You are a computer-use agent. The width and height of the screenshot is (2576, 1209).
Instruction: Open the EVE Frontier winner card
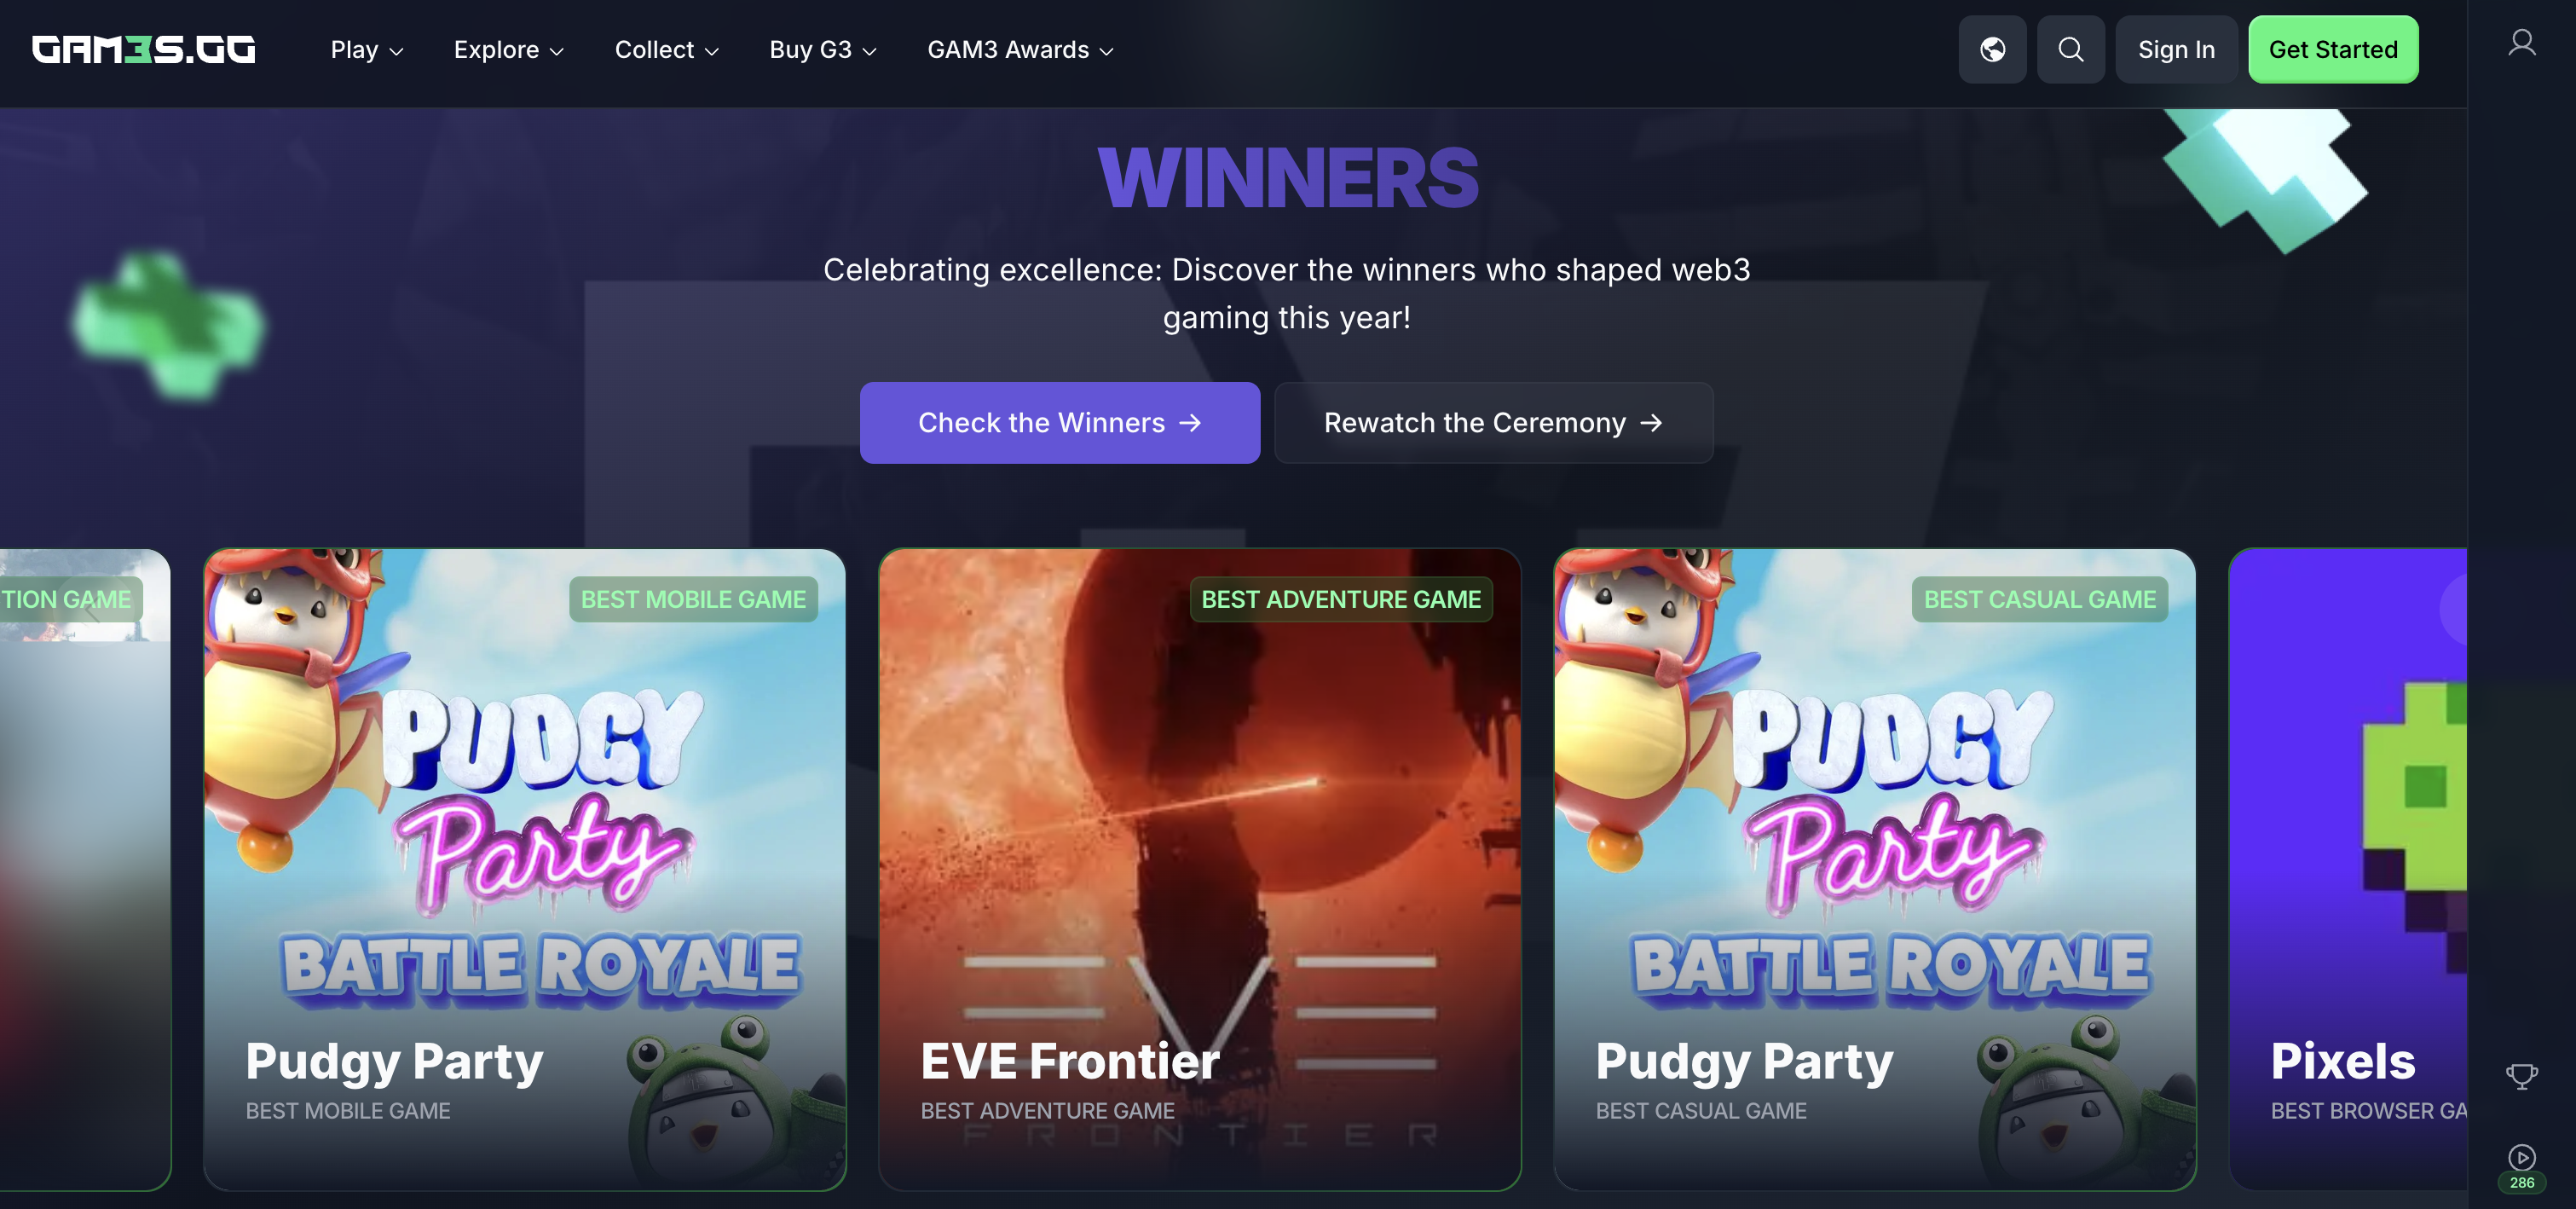[1200, 869]
